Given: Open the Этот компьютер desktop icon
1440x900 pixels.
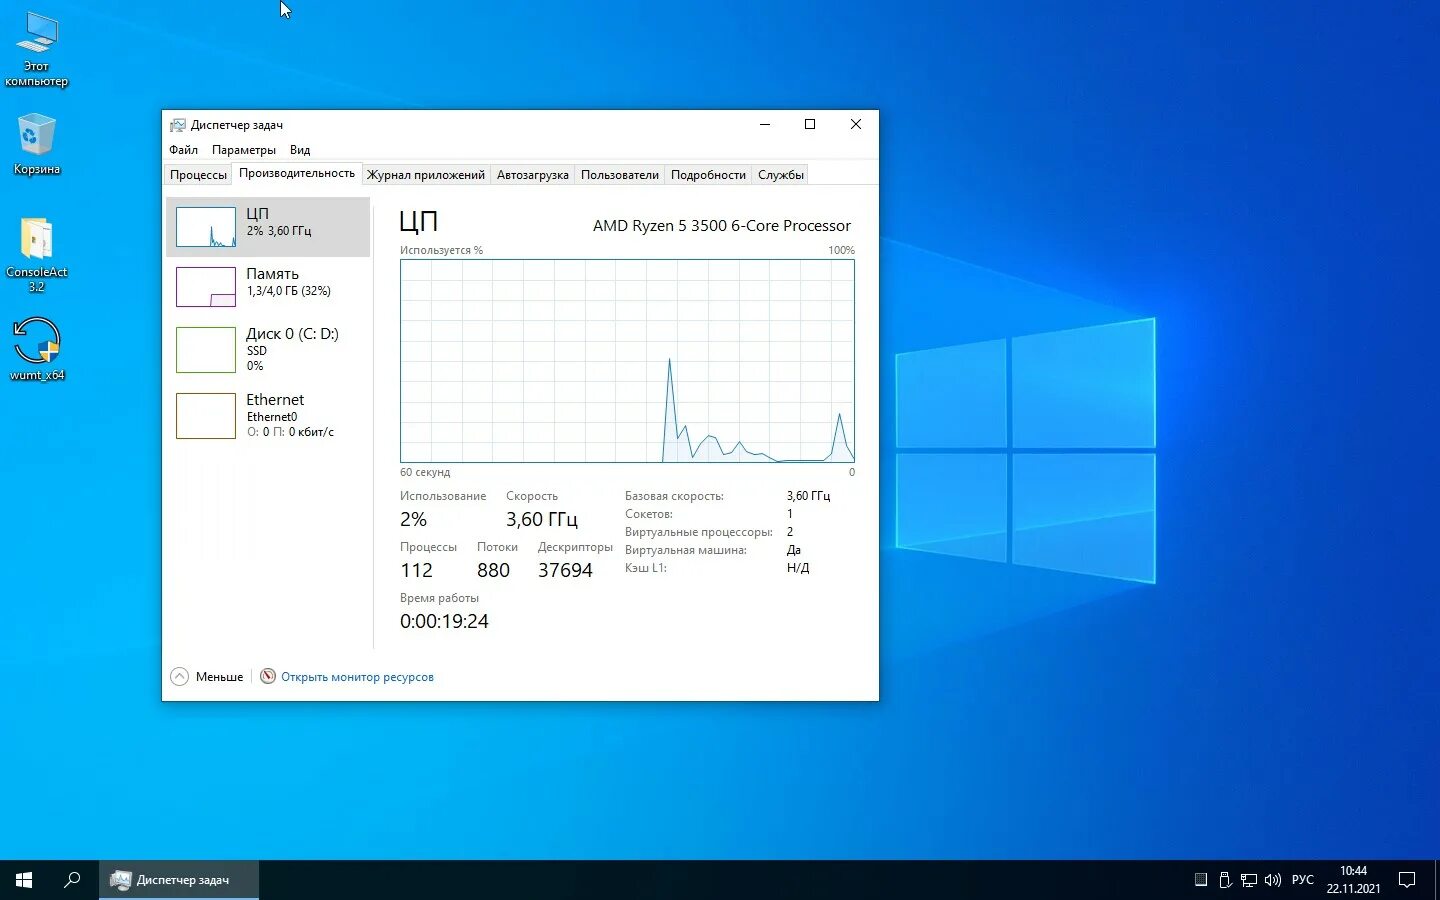Looking at the screenshot, I should click(37, 50).
